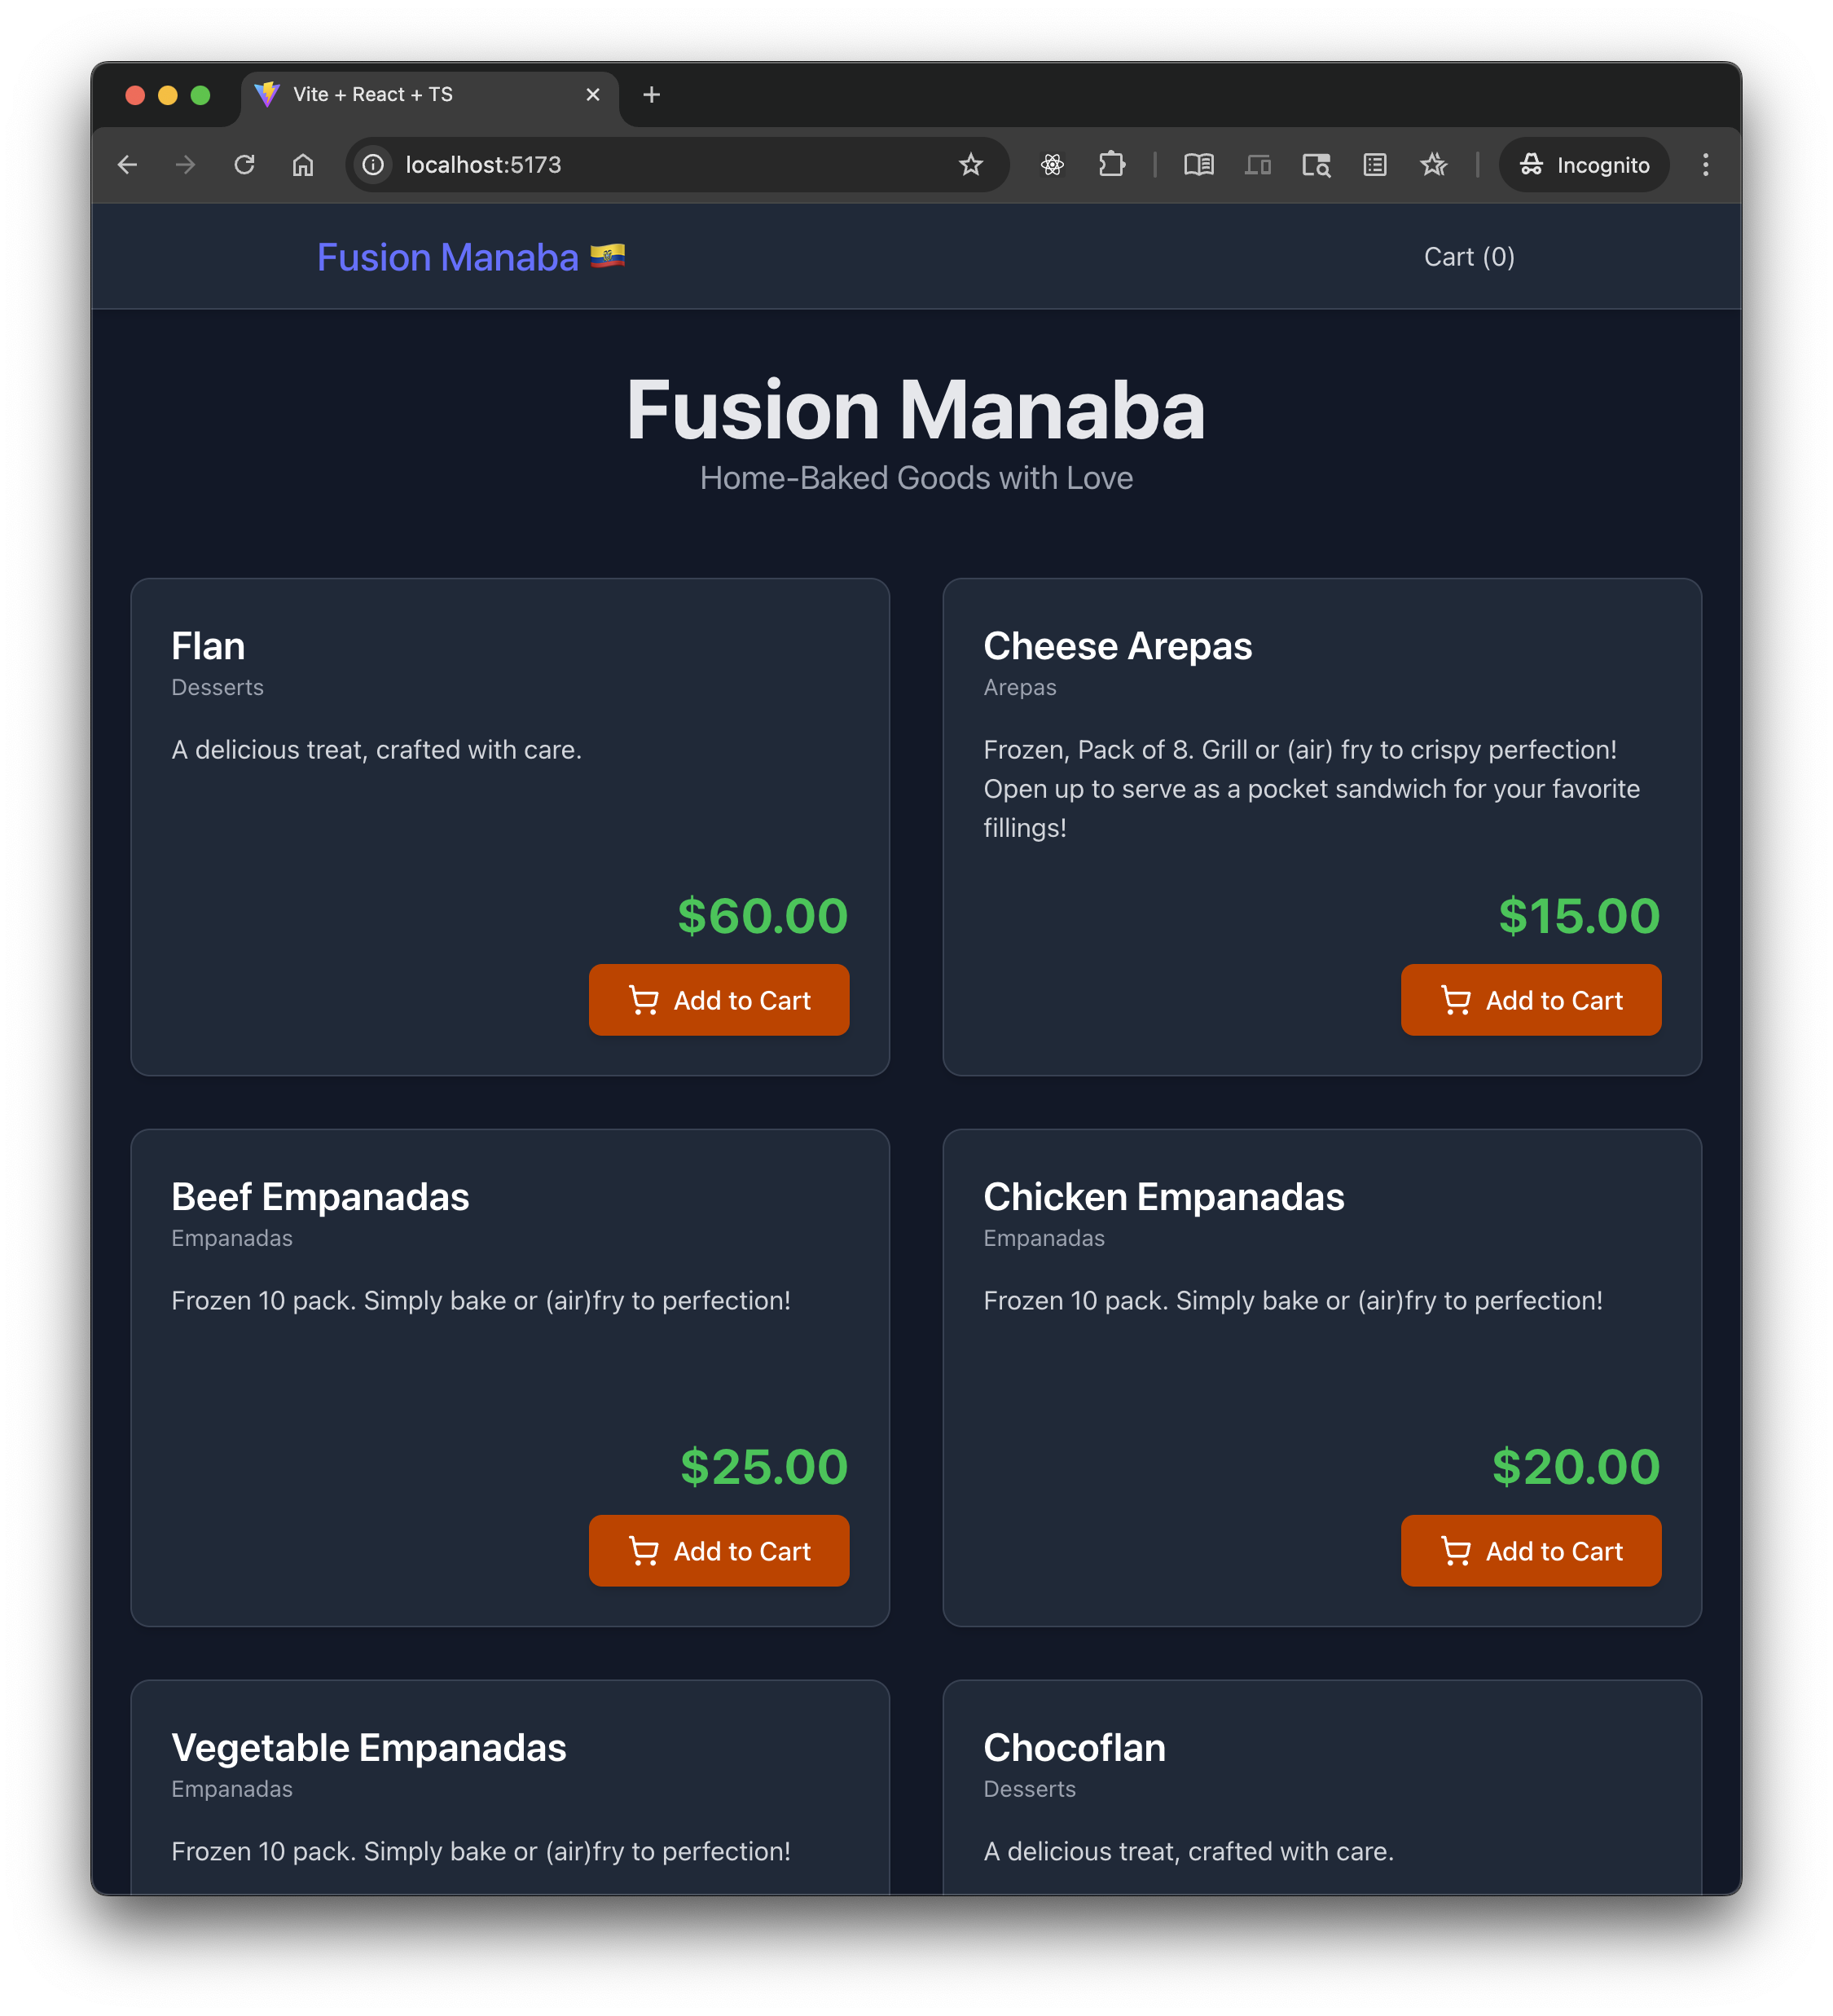This screenshot has width=1833, height=2016.
Task: Reload the localhost page
Action: click(x=244, y=165)
